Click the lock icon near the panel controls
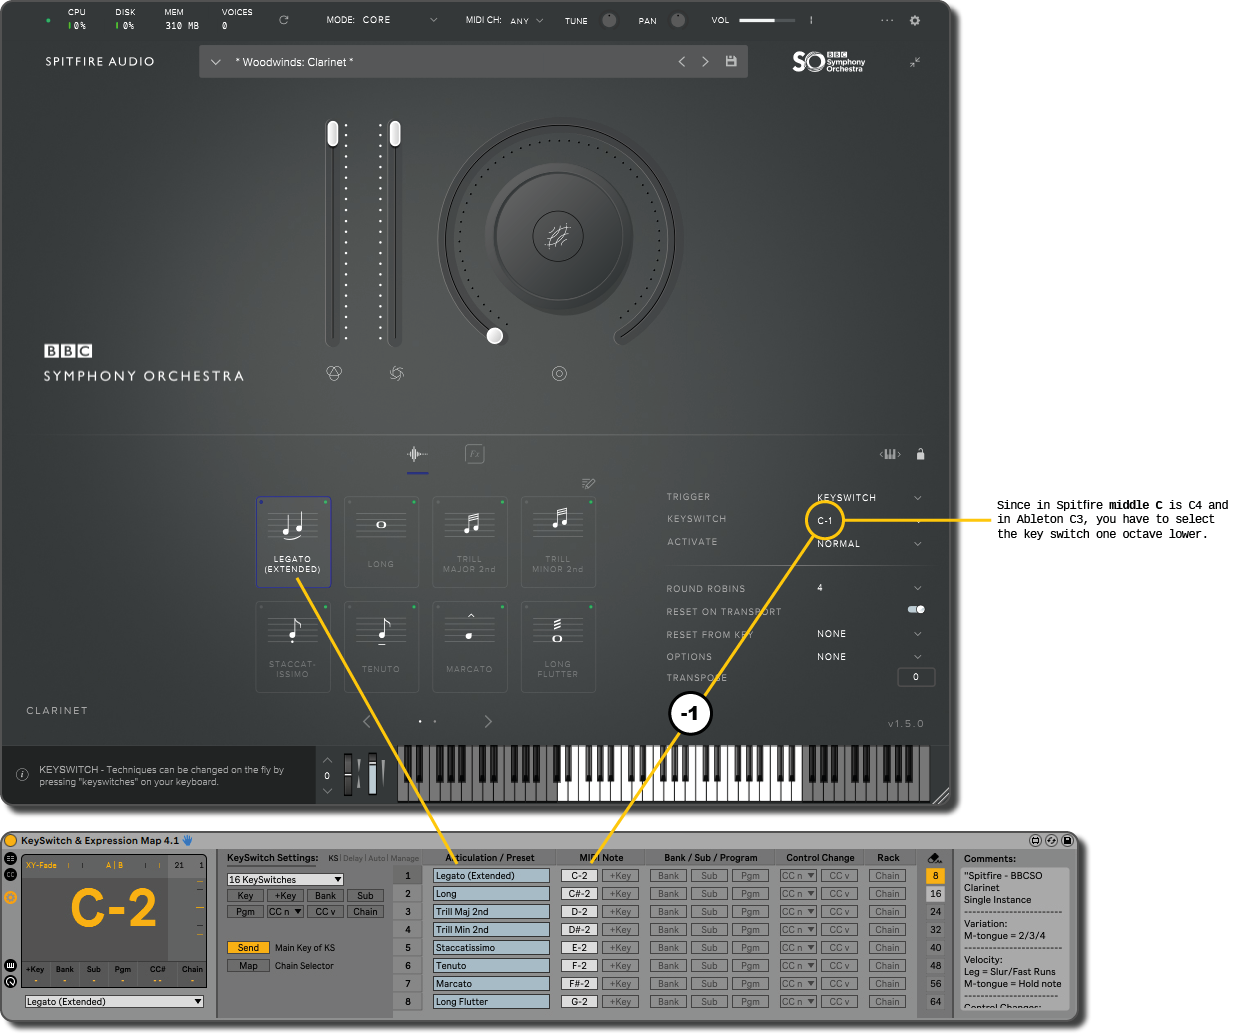 click(920, 453)
